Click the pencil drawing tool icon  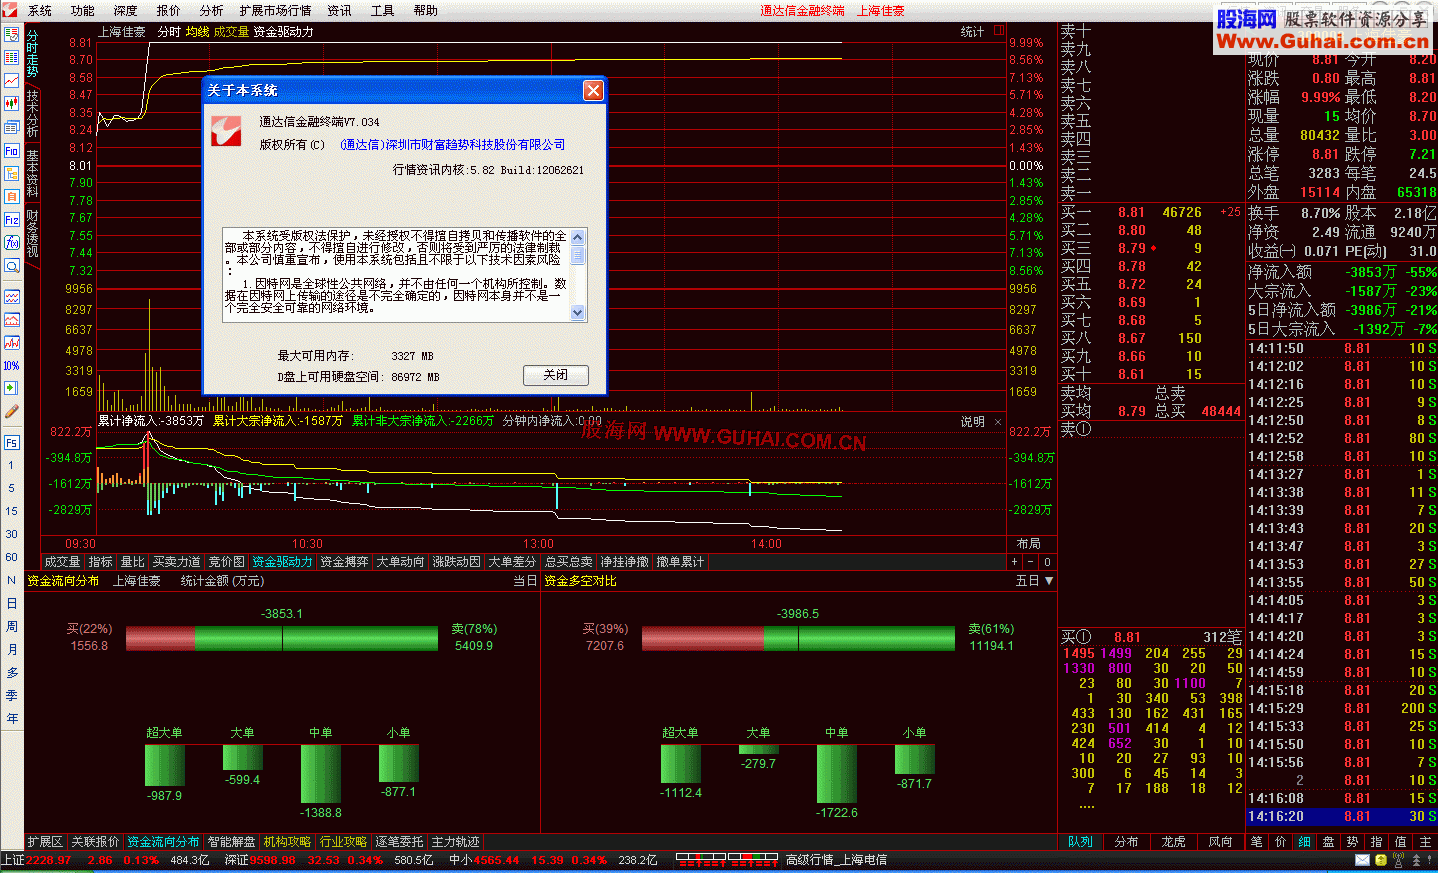(x=12, y=411)
